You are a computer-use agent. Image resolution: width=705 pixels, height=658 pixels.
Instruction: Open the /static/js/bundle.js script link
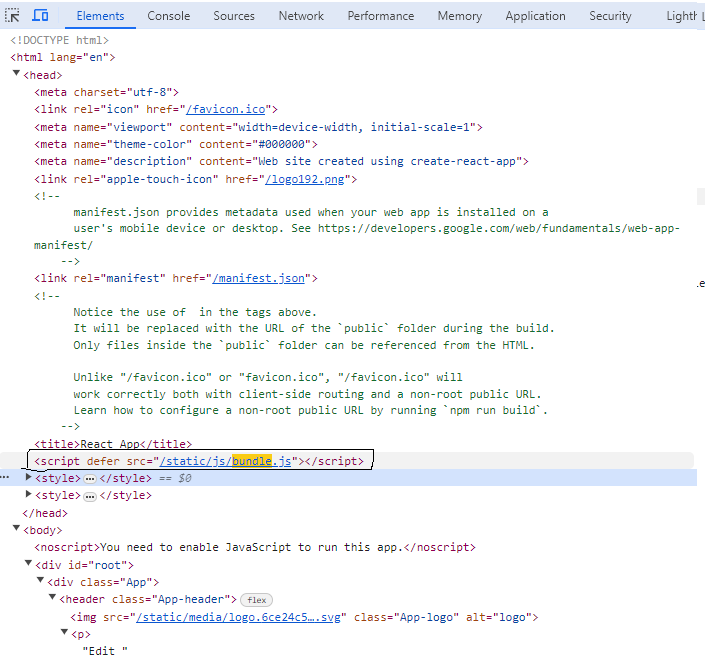click(225, 461)
